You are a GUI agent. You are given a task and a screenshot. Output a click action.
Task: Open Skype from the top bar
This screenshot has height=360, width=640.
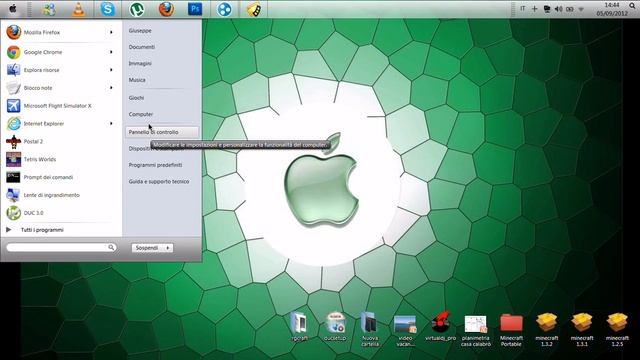coord(107,9)
